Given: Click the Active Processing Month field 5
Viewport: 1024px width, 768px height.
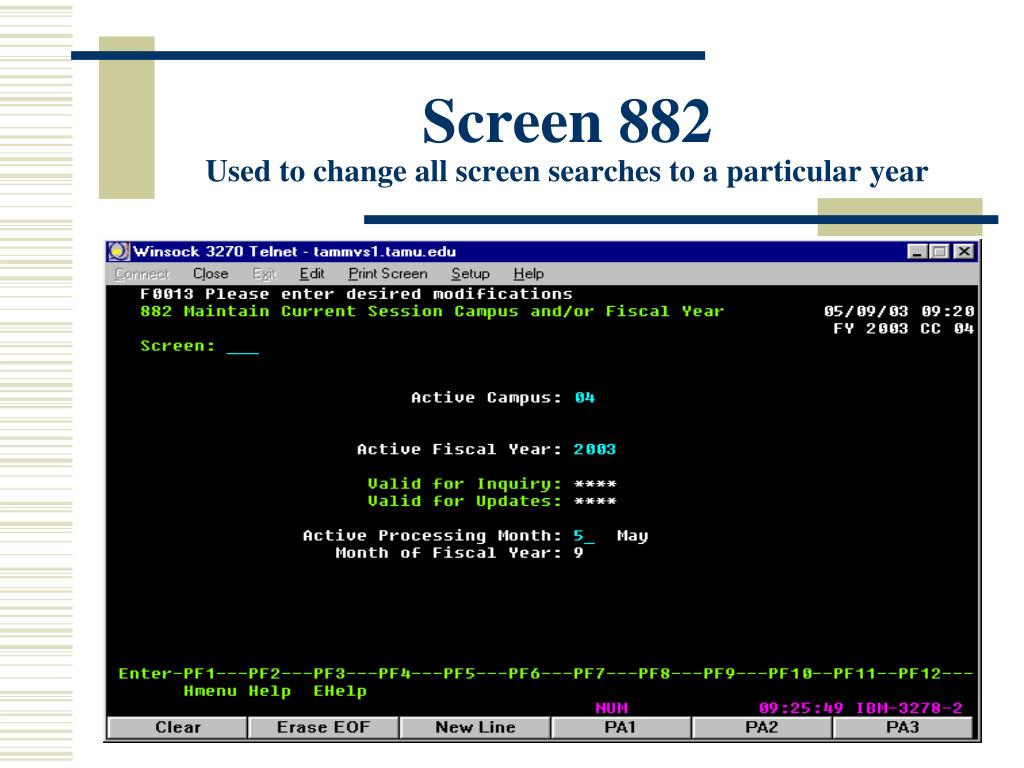Looking at the screenshot, I should pyautogui.click(x=584, y=536).
